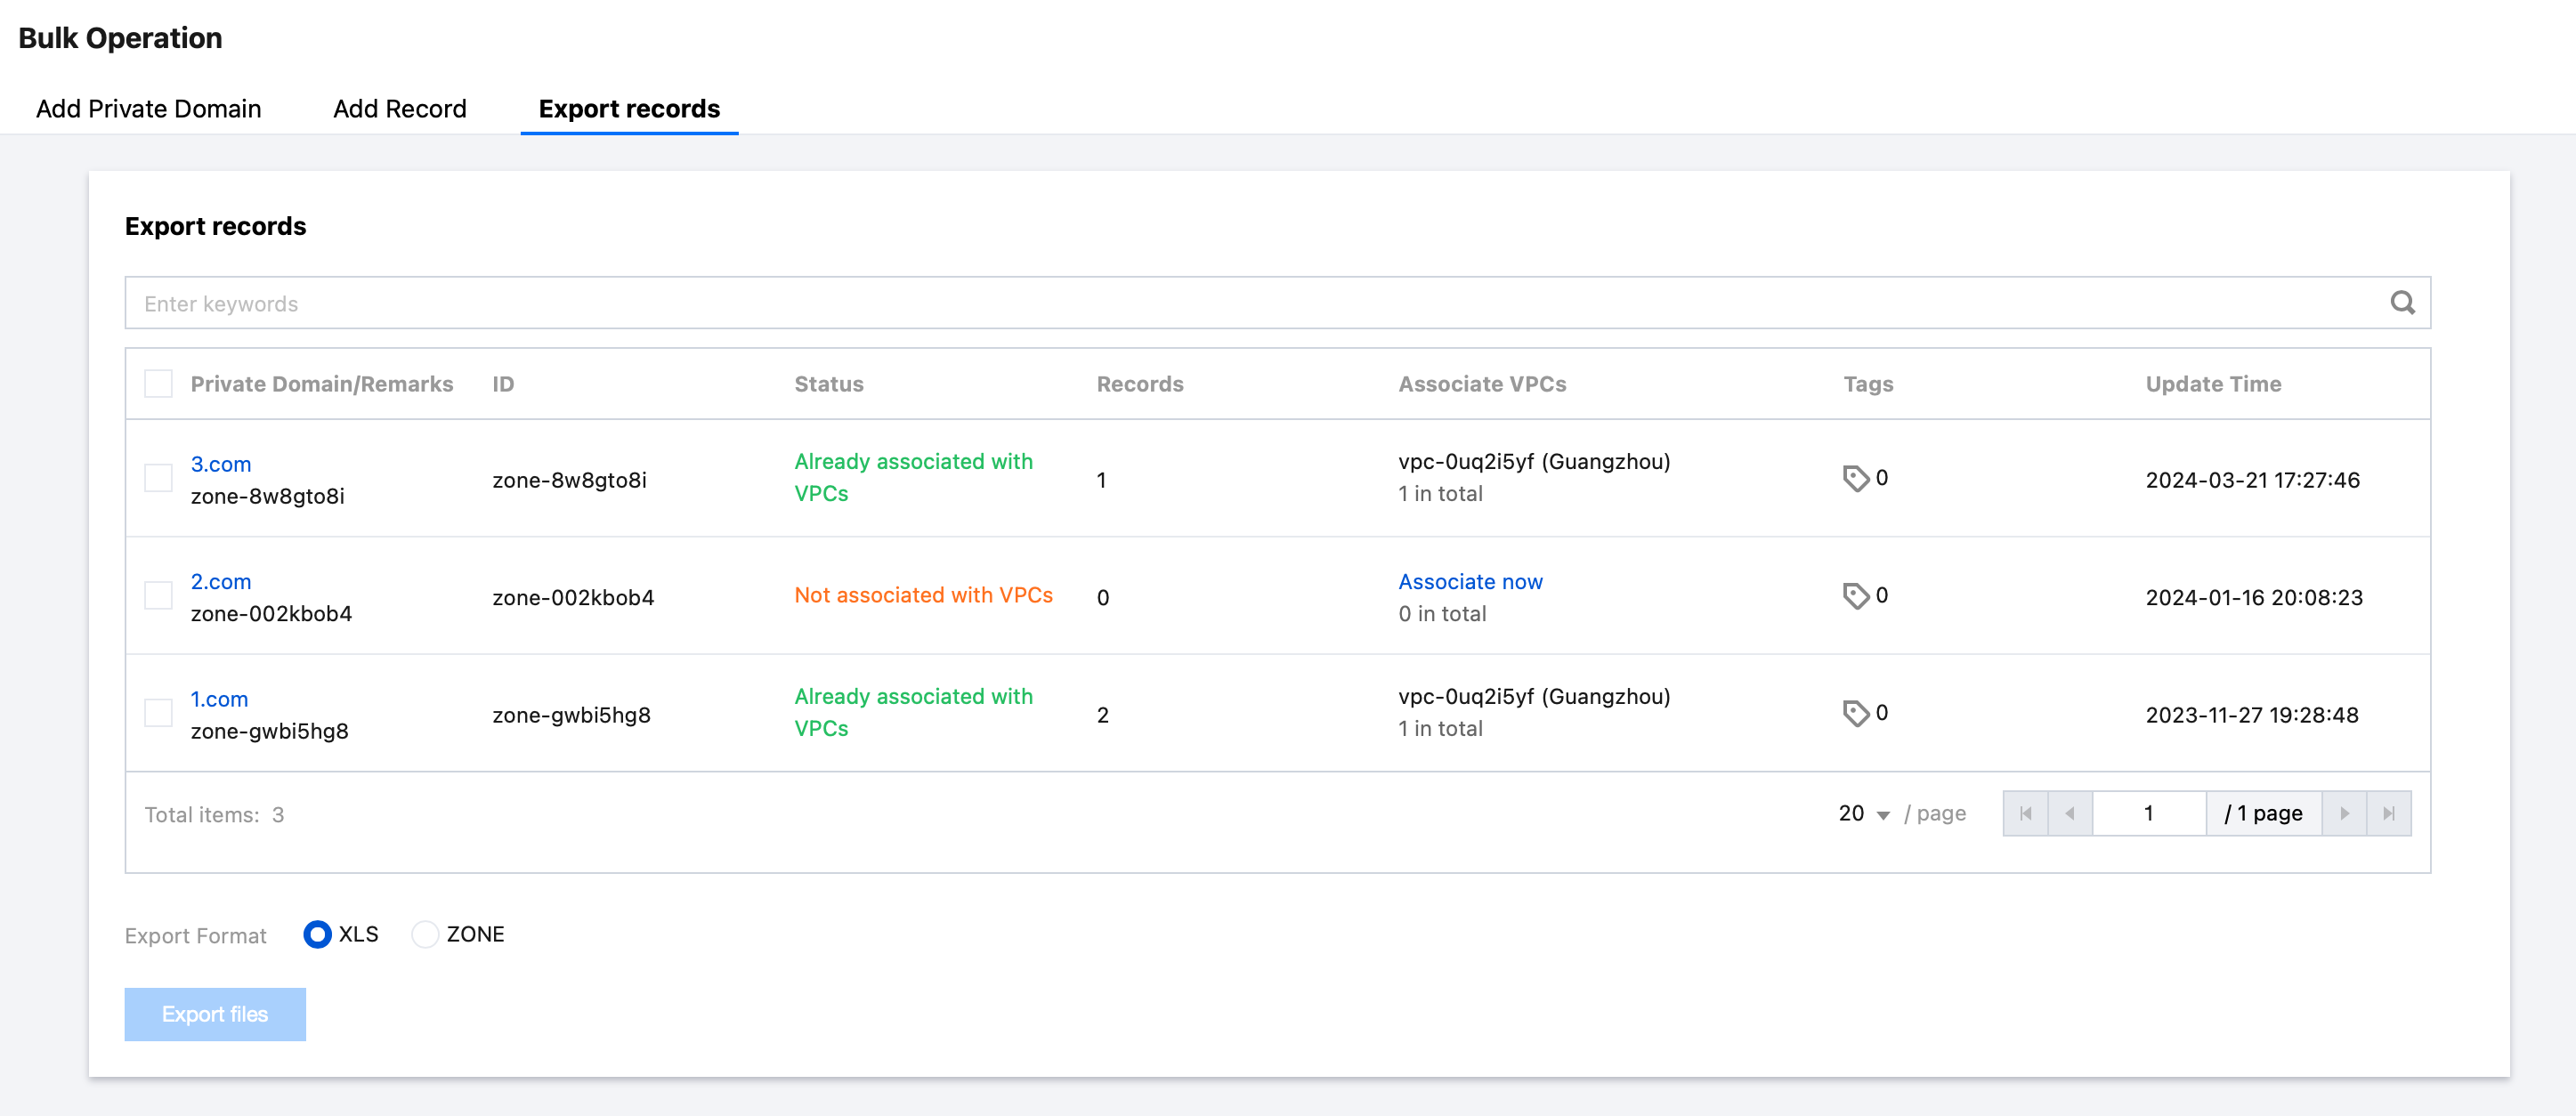This screenshot has width=2576, height=1116.
Task: Click the tag icon for 3.com
Action: (1855, 479)
